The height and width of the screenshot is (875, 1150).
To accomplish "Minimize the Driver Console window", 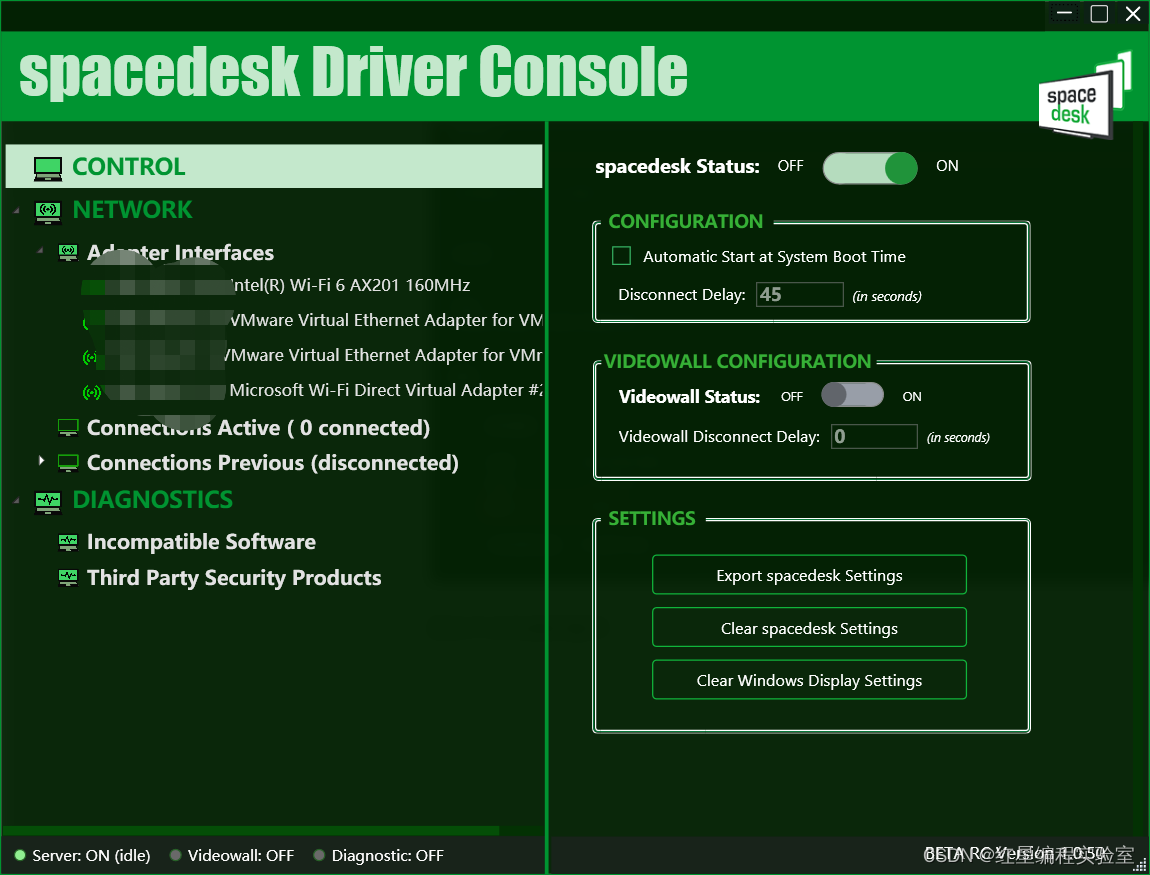I will click(1065, 14).
